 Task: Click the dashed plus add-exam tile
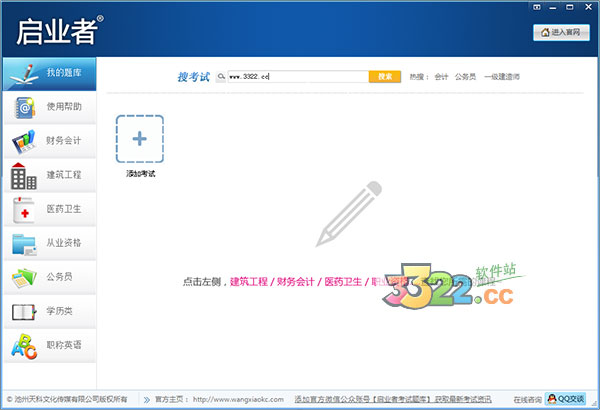pos(140,139)
